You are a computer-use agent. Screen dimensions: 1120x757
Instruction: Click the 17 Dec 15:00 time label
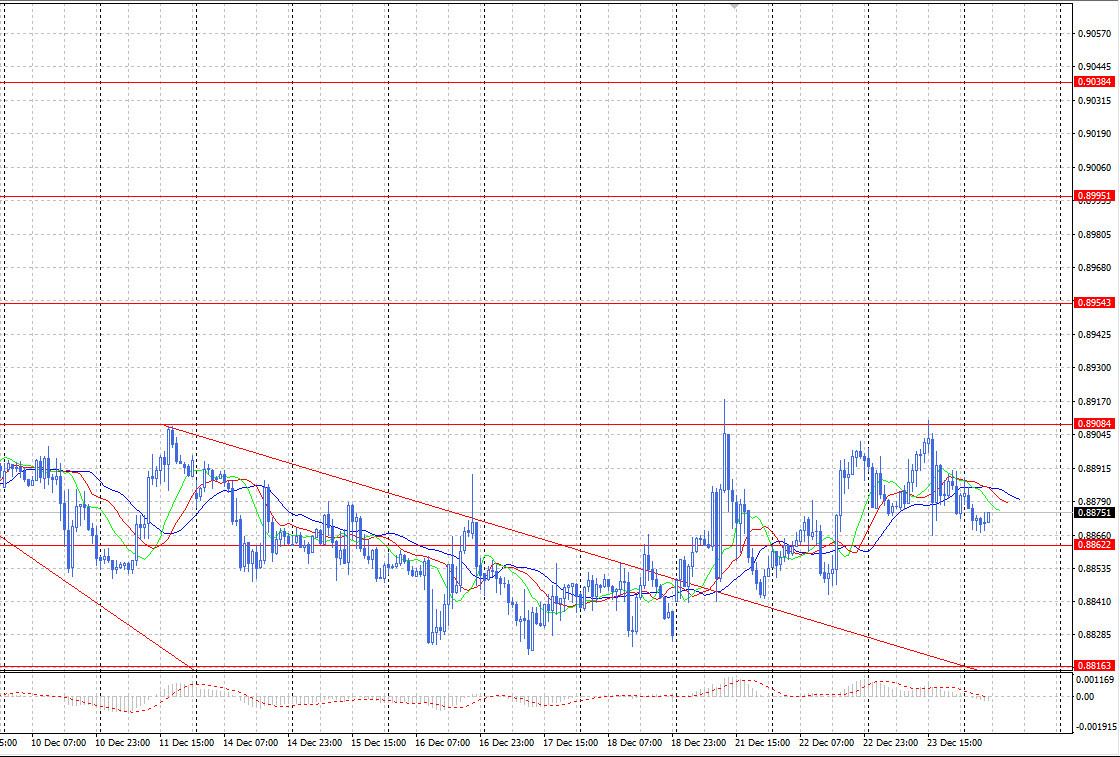(x=571, y=743)
